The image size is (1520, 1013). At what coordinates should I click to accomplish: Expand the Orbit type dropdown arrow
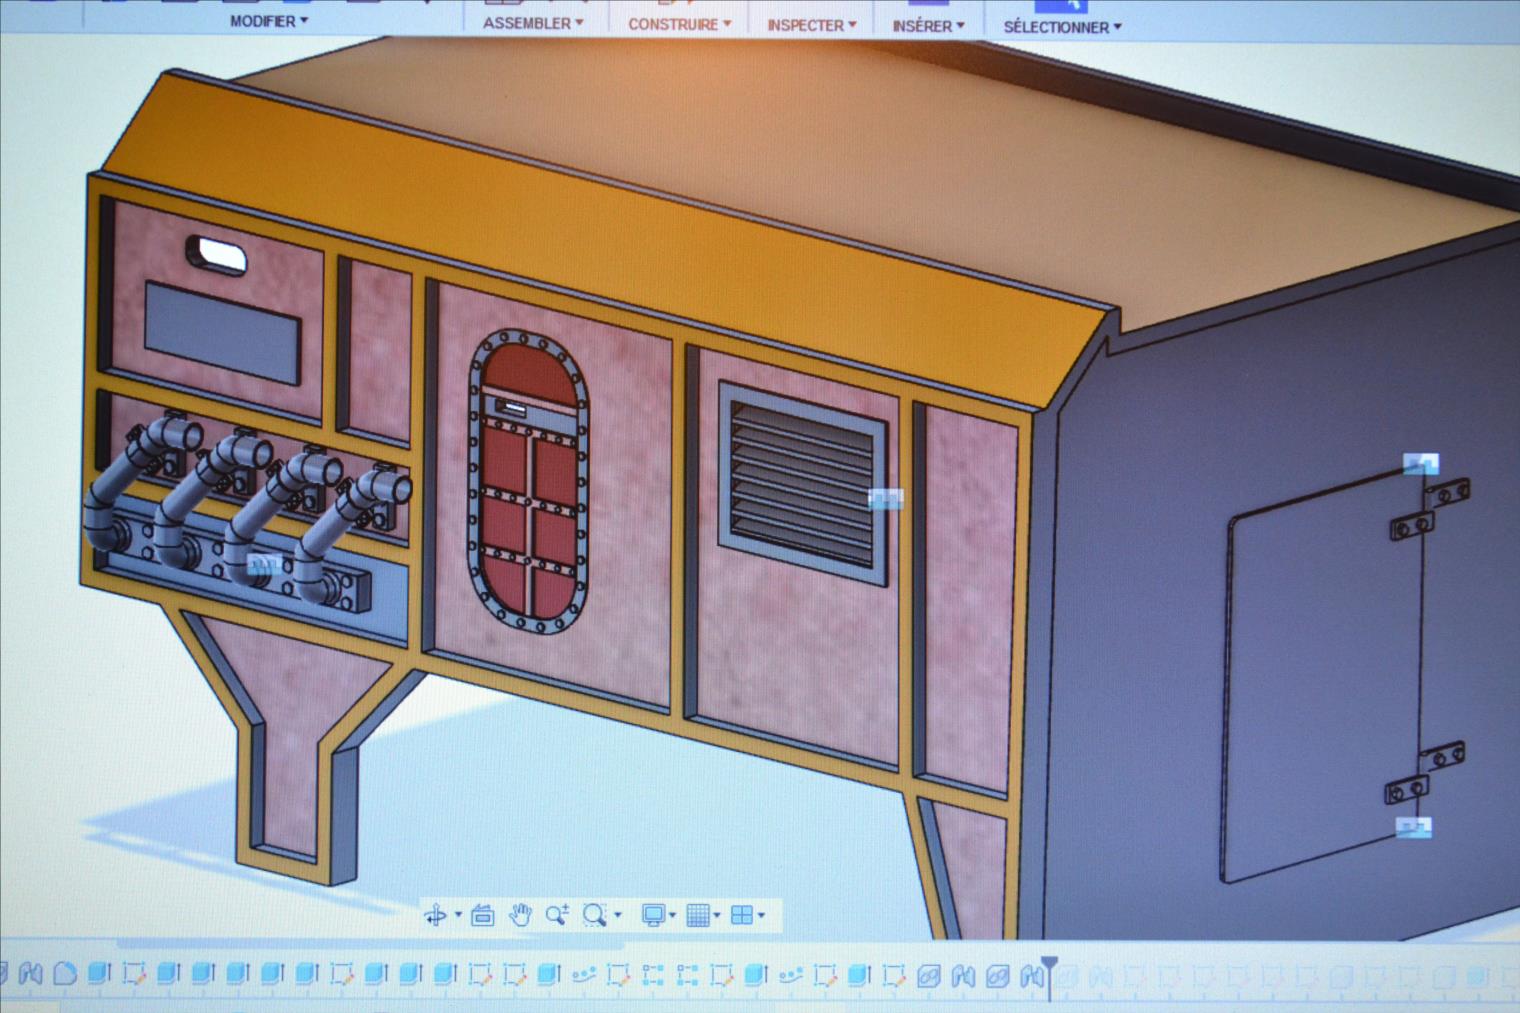(458, 915)
